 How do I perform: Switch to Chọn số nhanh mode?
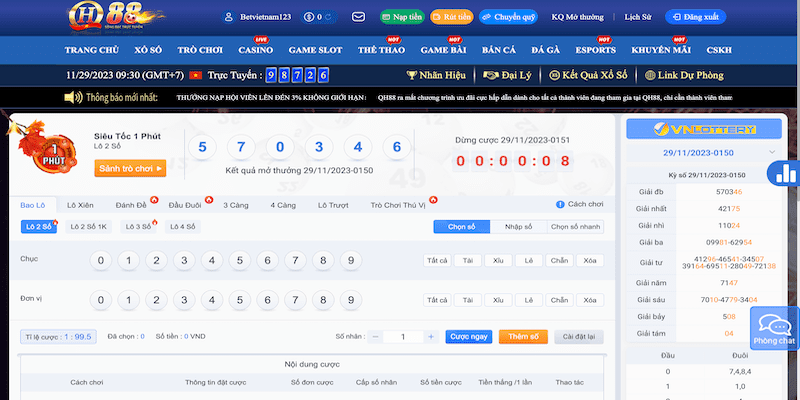click(575, 227)
